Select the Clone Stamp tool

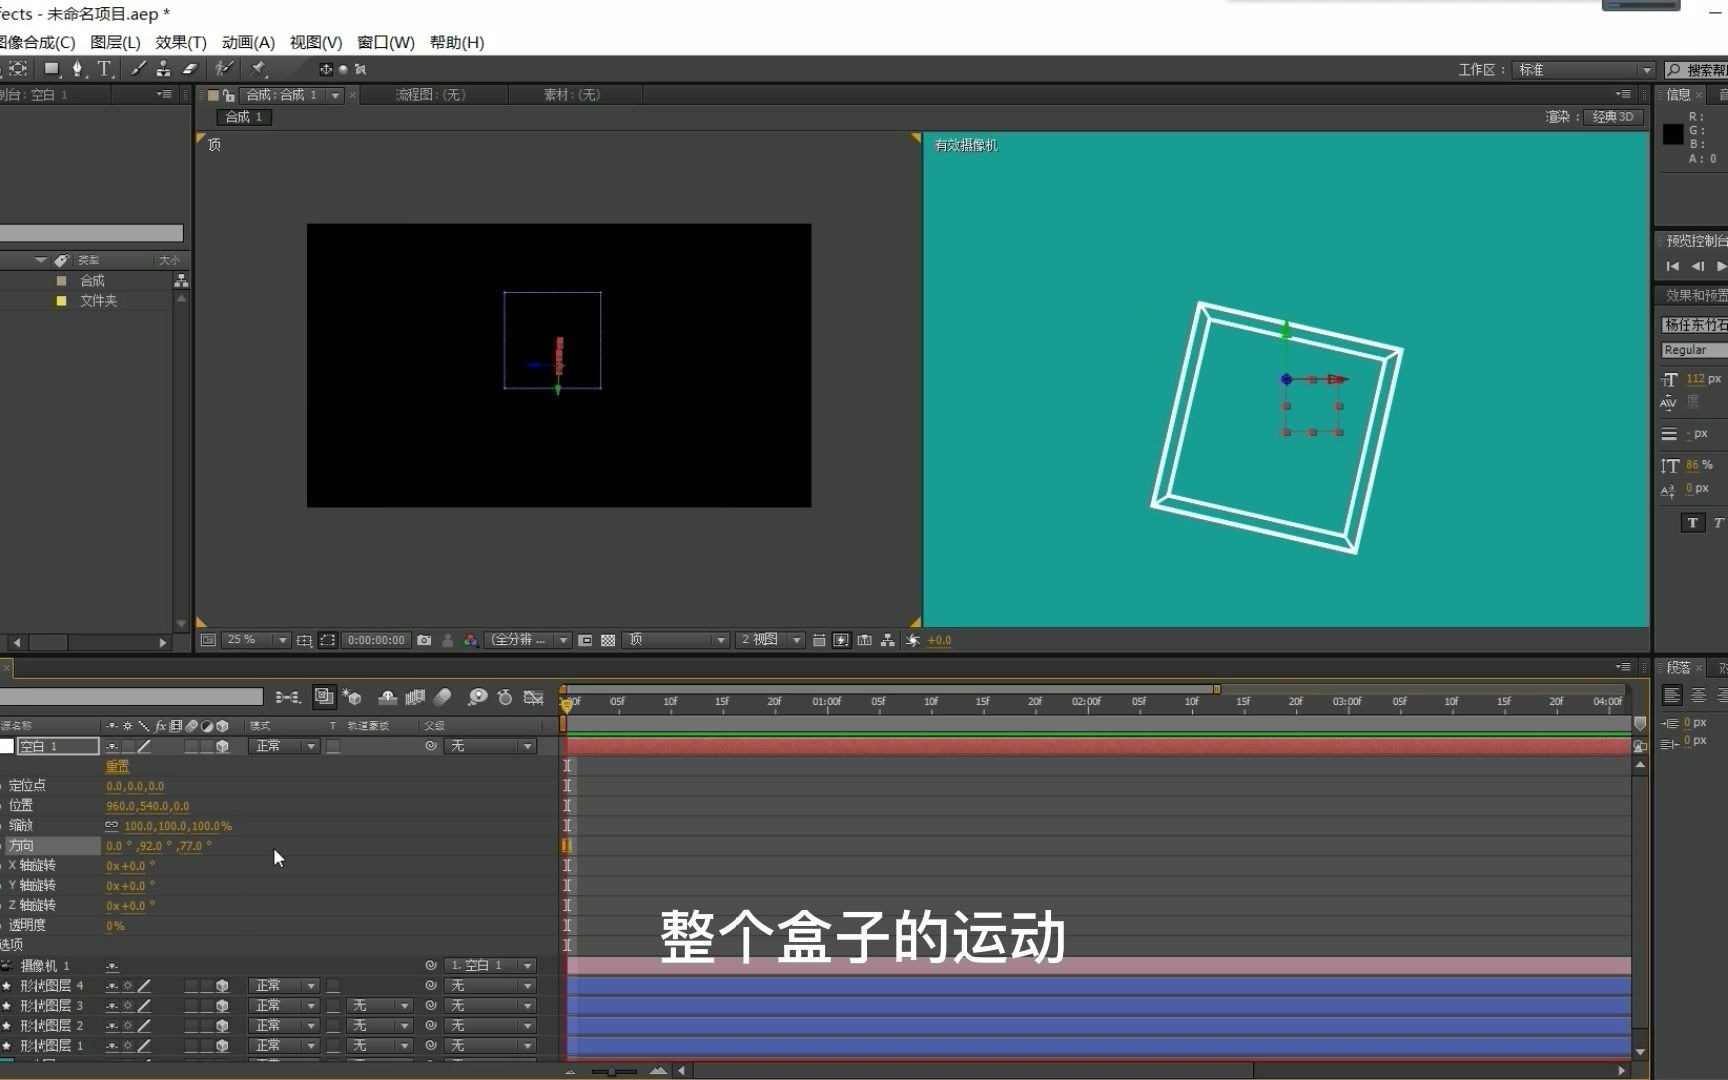coord(163,69)
